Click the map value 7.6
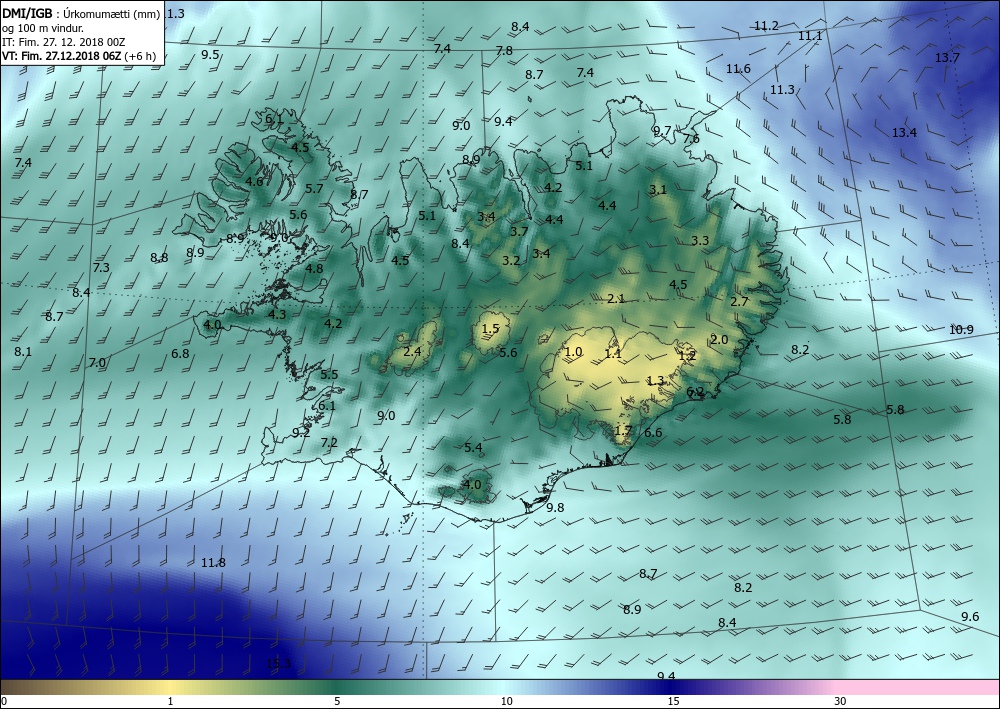1000x709 pixels. point(691,139)
